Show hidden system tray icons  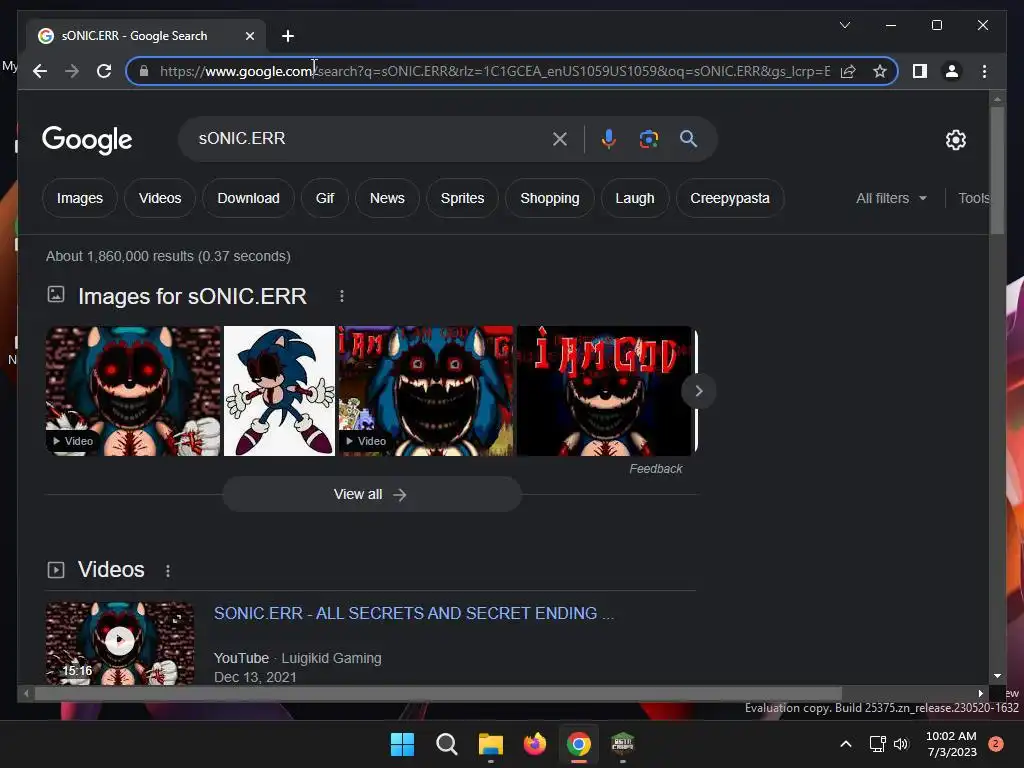(x=846, y=744)
